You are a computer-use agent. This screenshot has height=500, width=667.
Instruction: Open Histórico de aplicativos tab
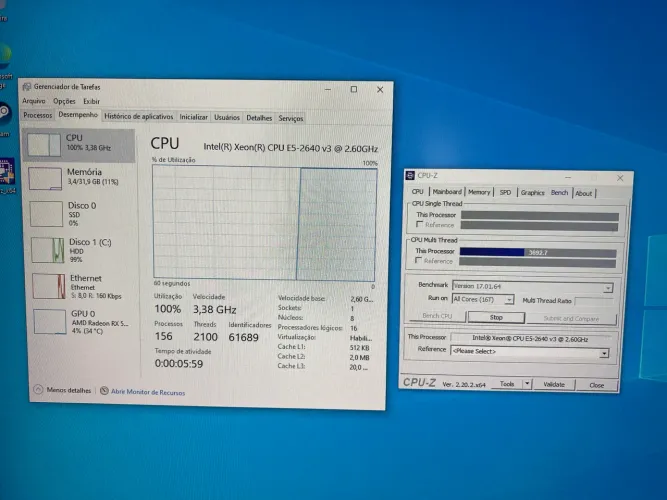pos(139,116)
